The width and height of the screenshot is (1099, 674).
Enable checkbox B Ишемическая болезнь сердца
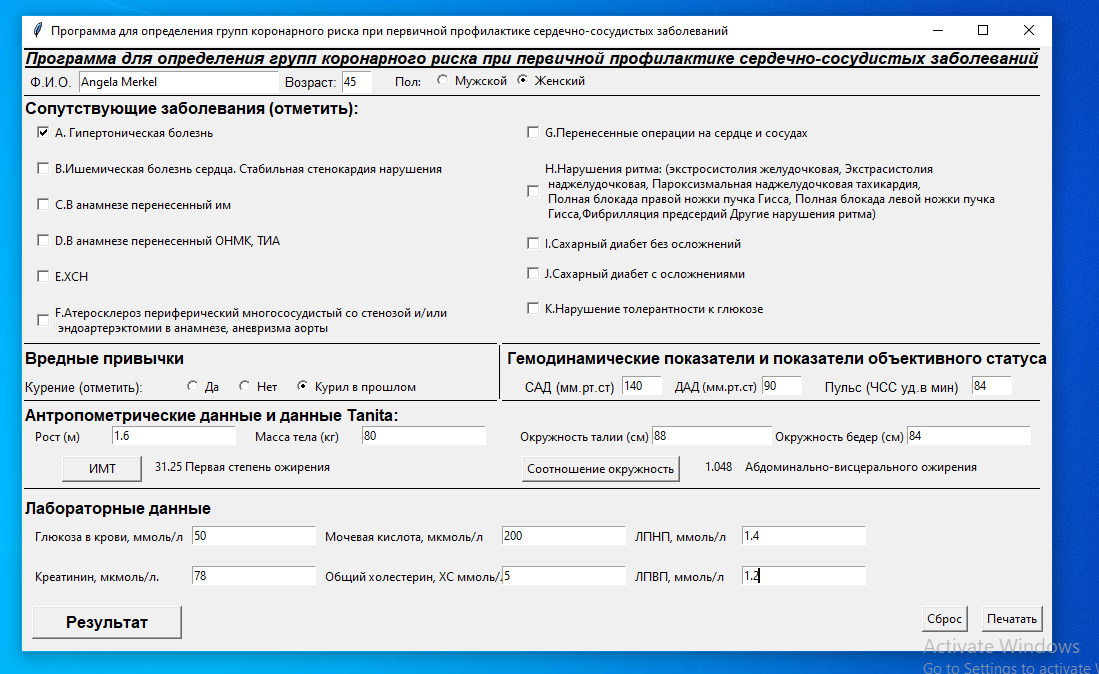(x=42, y=168)
